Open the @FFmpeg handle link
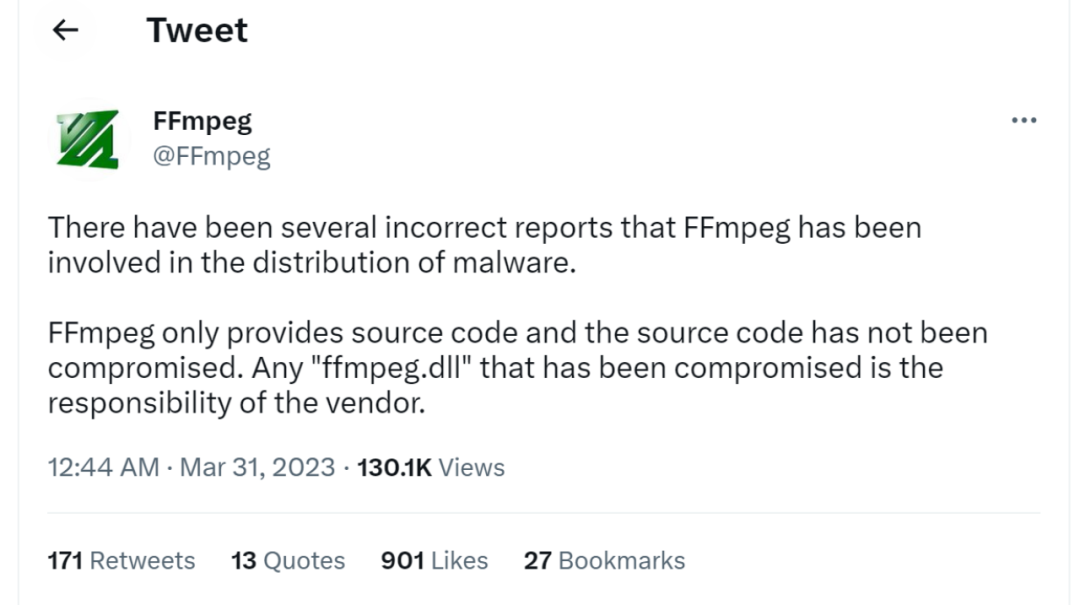The height and width of the screenshot is (605, 1080). [211, 156]
